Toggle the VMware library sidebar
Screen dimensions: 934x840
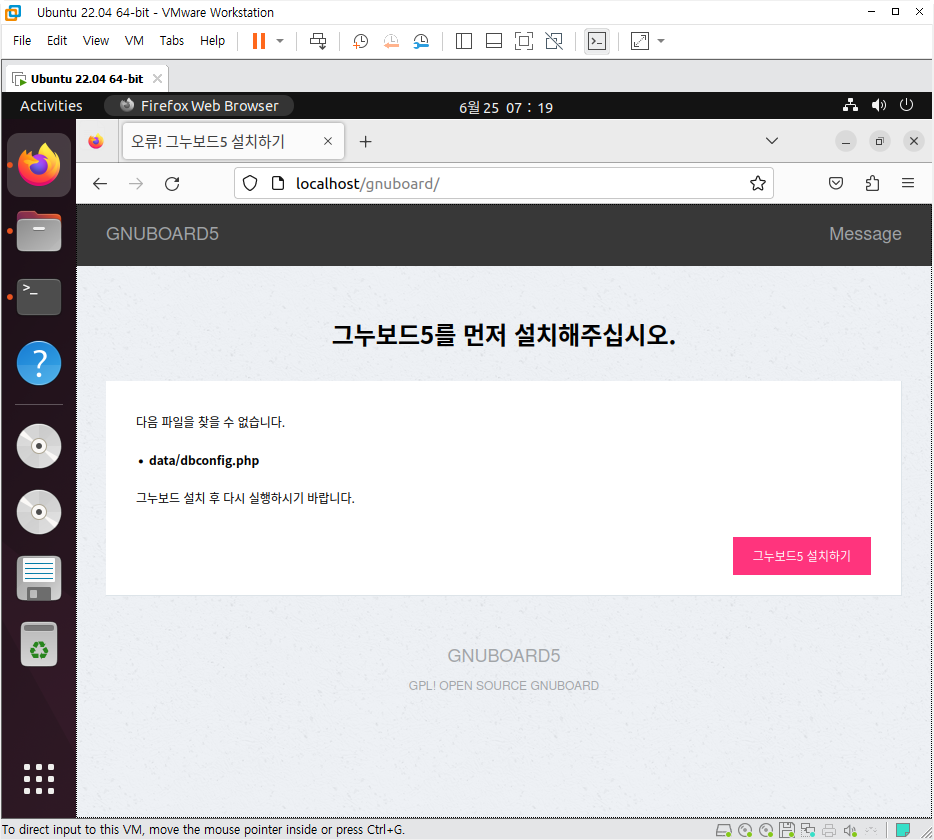[x=463, y=41]
